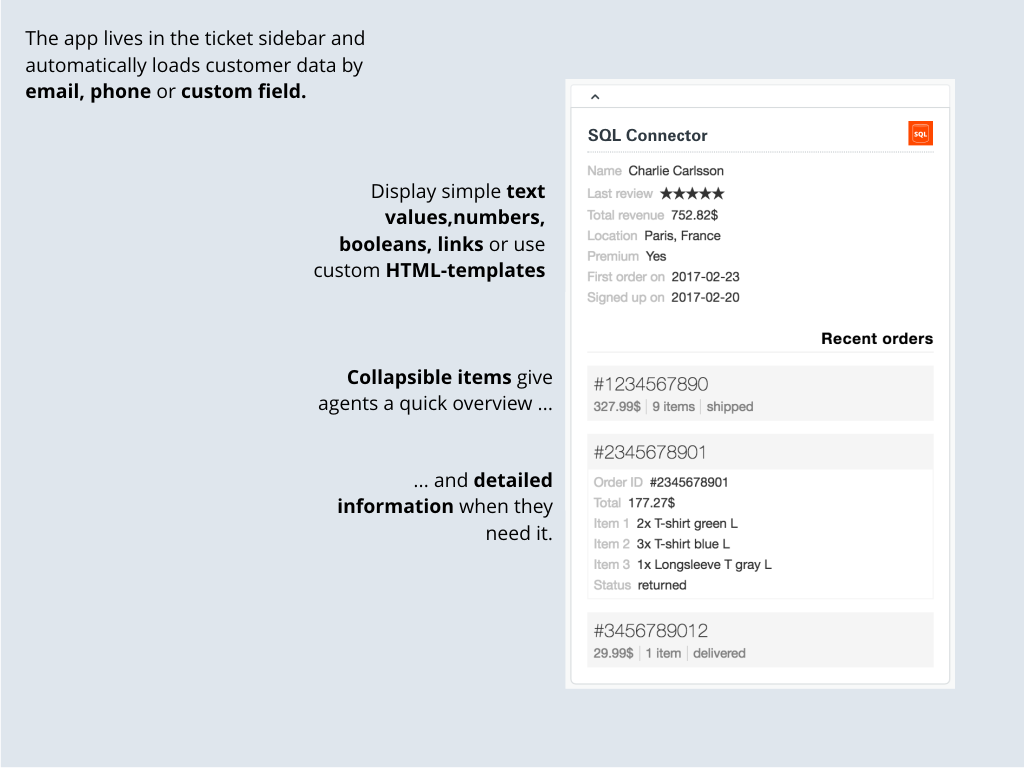Click the five-star rating next to Last review
Viewport: 1024px width, 768px height.
pyautogui.click(x=692, y=193)
